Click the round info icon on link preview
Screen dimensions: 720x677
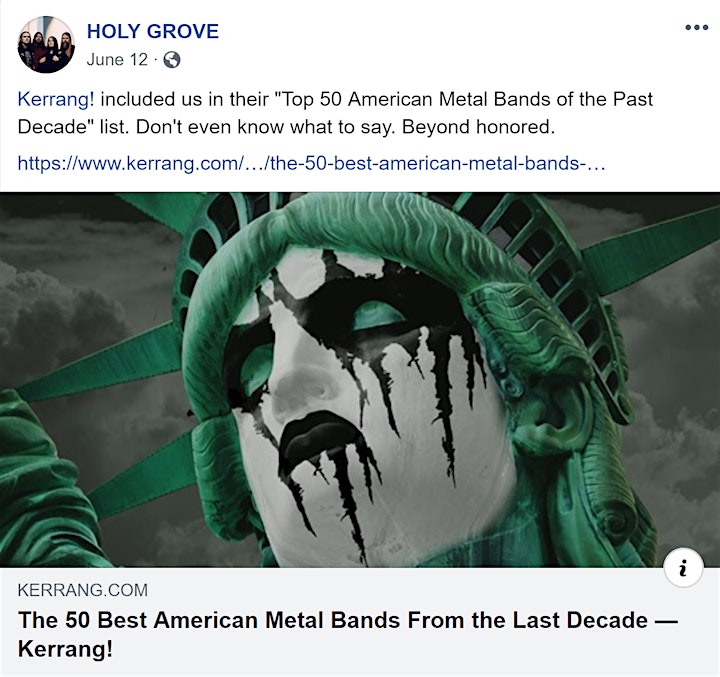point(683,568)
